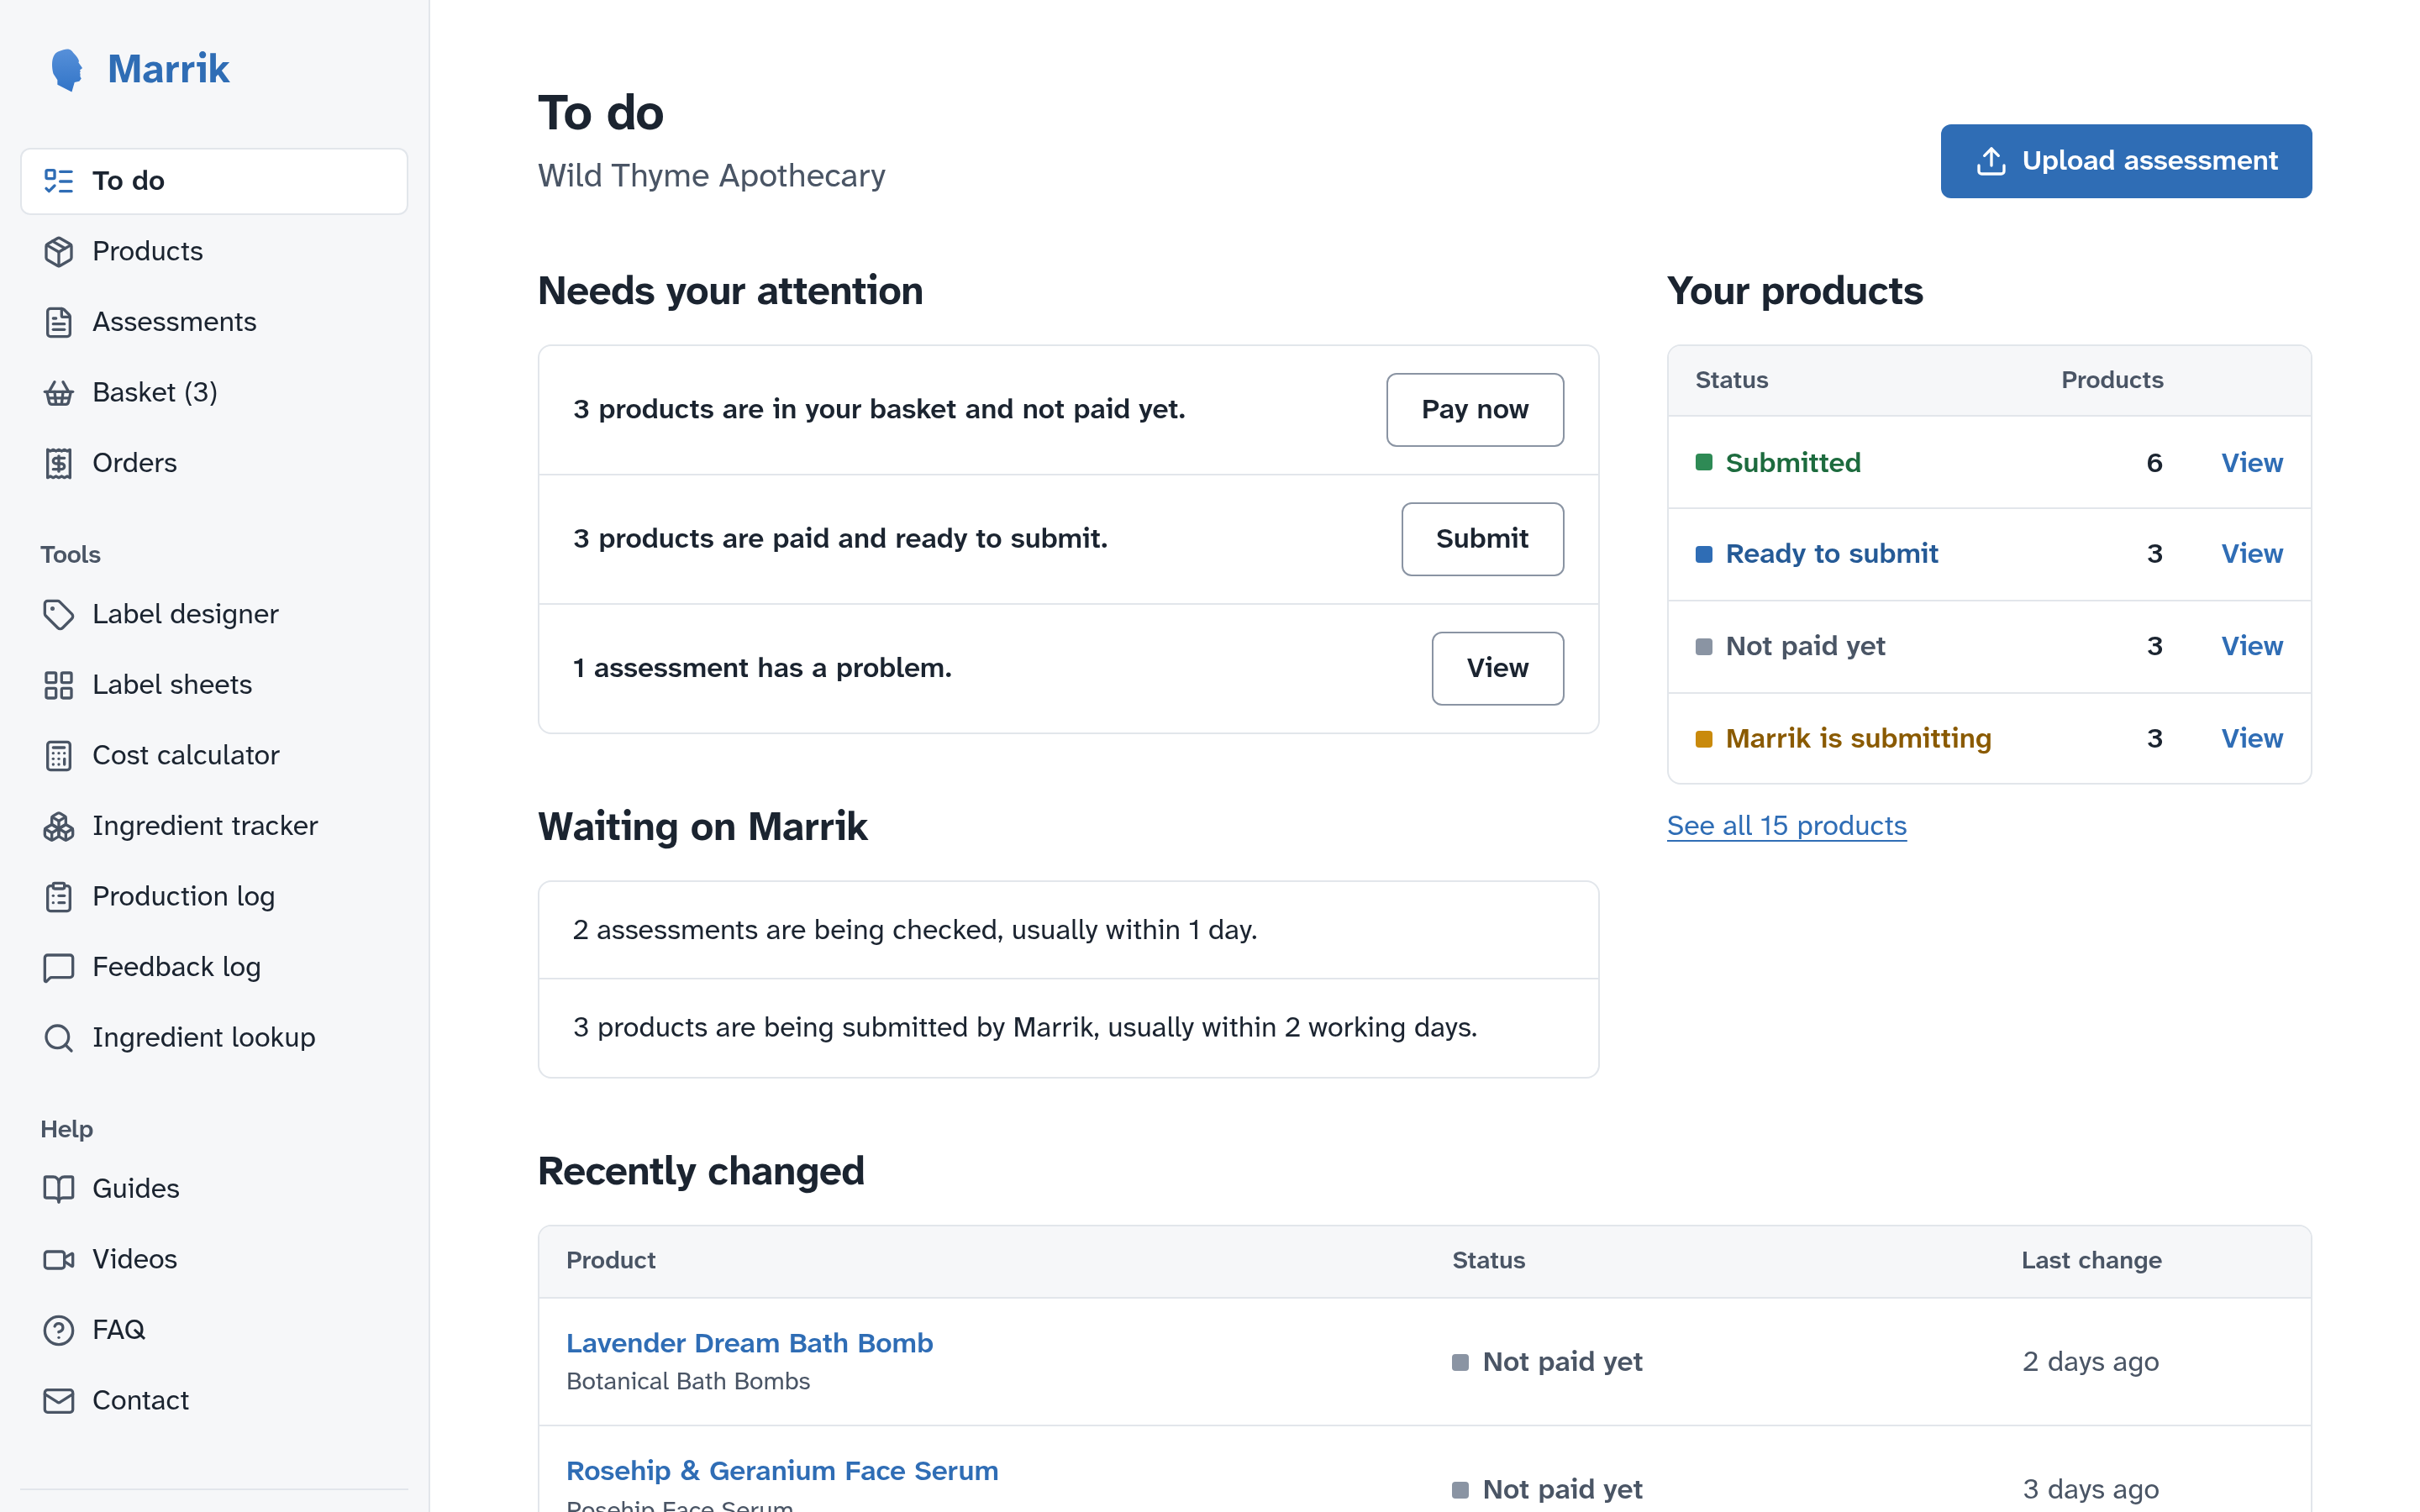
Task: Open Rosehip & Geranium Face Serum product
Action: coord(782,1471)
